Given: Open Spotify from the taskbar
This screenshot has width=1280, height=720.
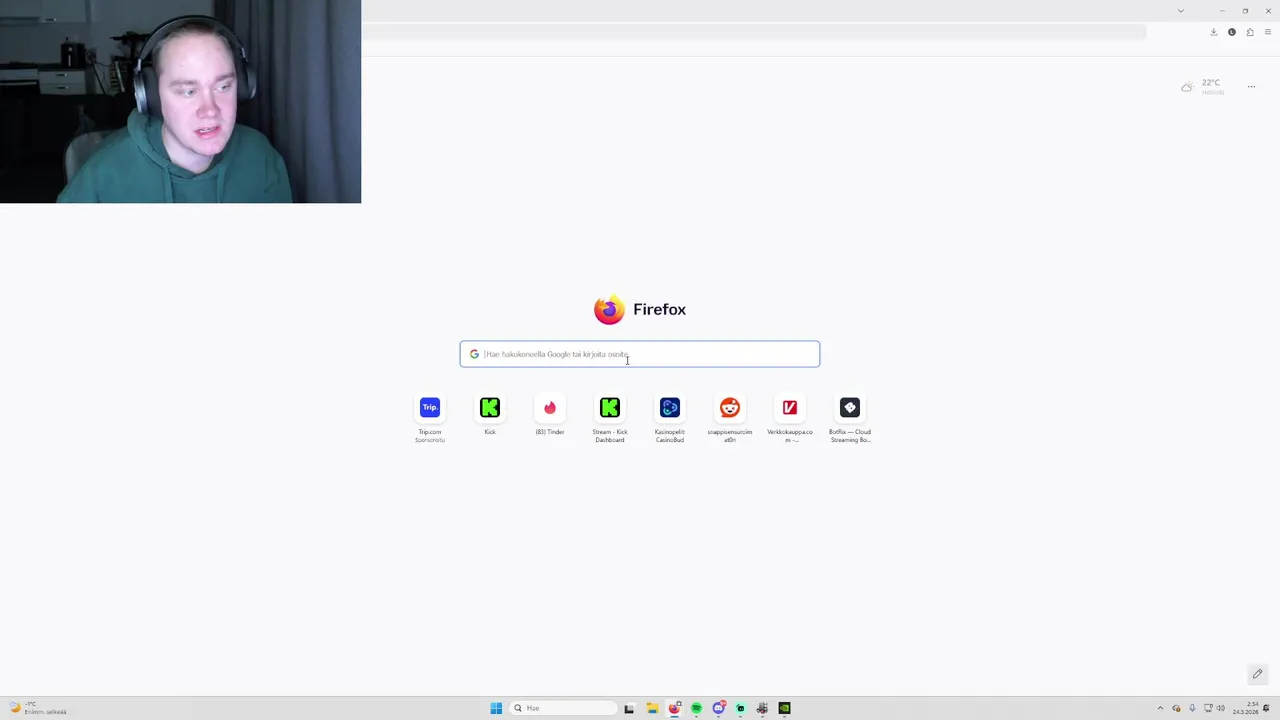Looking at the screenshot, I should [x=696, y=708].
